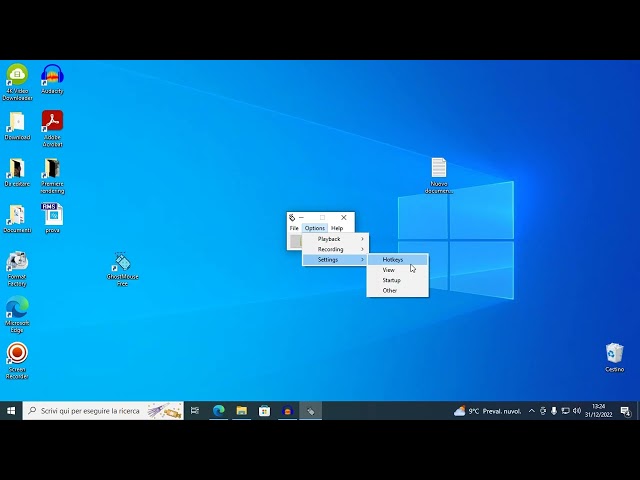Image resolution: width=640 pixels, height=480 pixels.
Task: Open the weather widget showing 9°C
Action: pyautogui.click(x=487, y=411)
